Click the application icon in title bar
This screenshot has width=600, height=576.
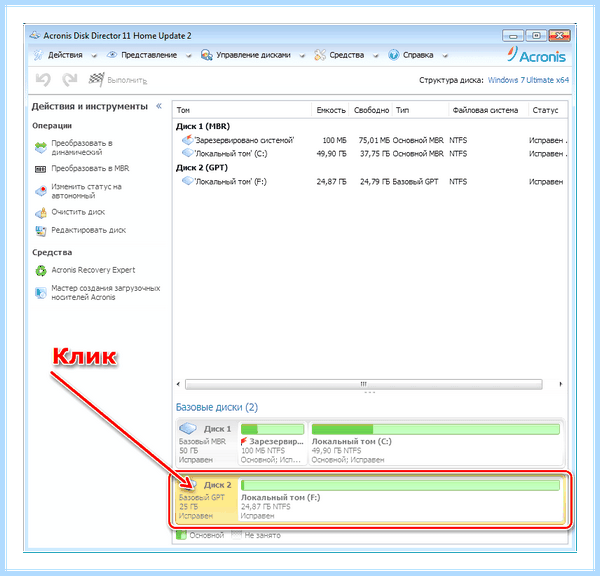[x=35, y=35]
